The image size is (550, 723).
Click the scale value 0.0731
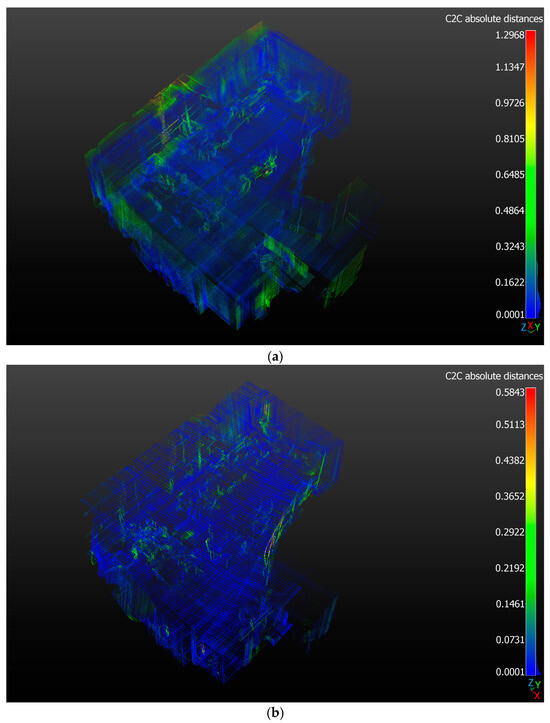point(510,640)
